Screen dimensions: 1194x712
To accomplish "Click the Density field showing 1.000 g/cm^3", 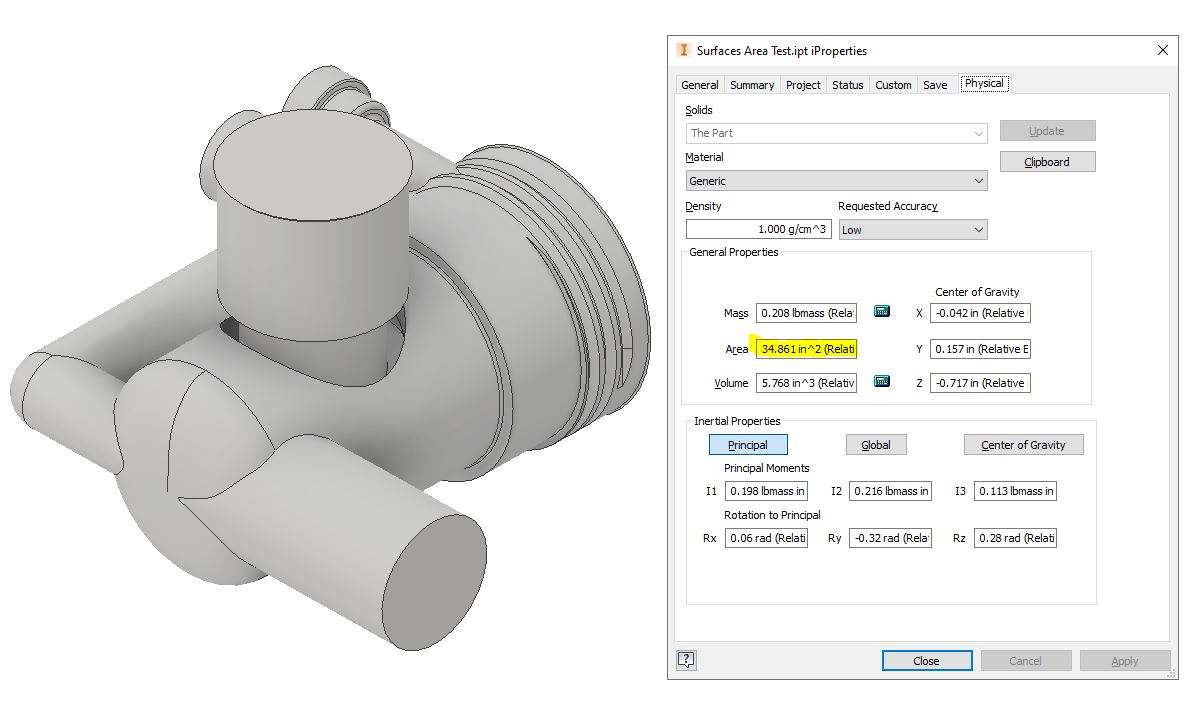I will coord(758,229).
